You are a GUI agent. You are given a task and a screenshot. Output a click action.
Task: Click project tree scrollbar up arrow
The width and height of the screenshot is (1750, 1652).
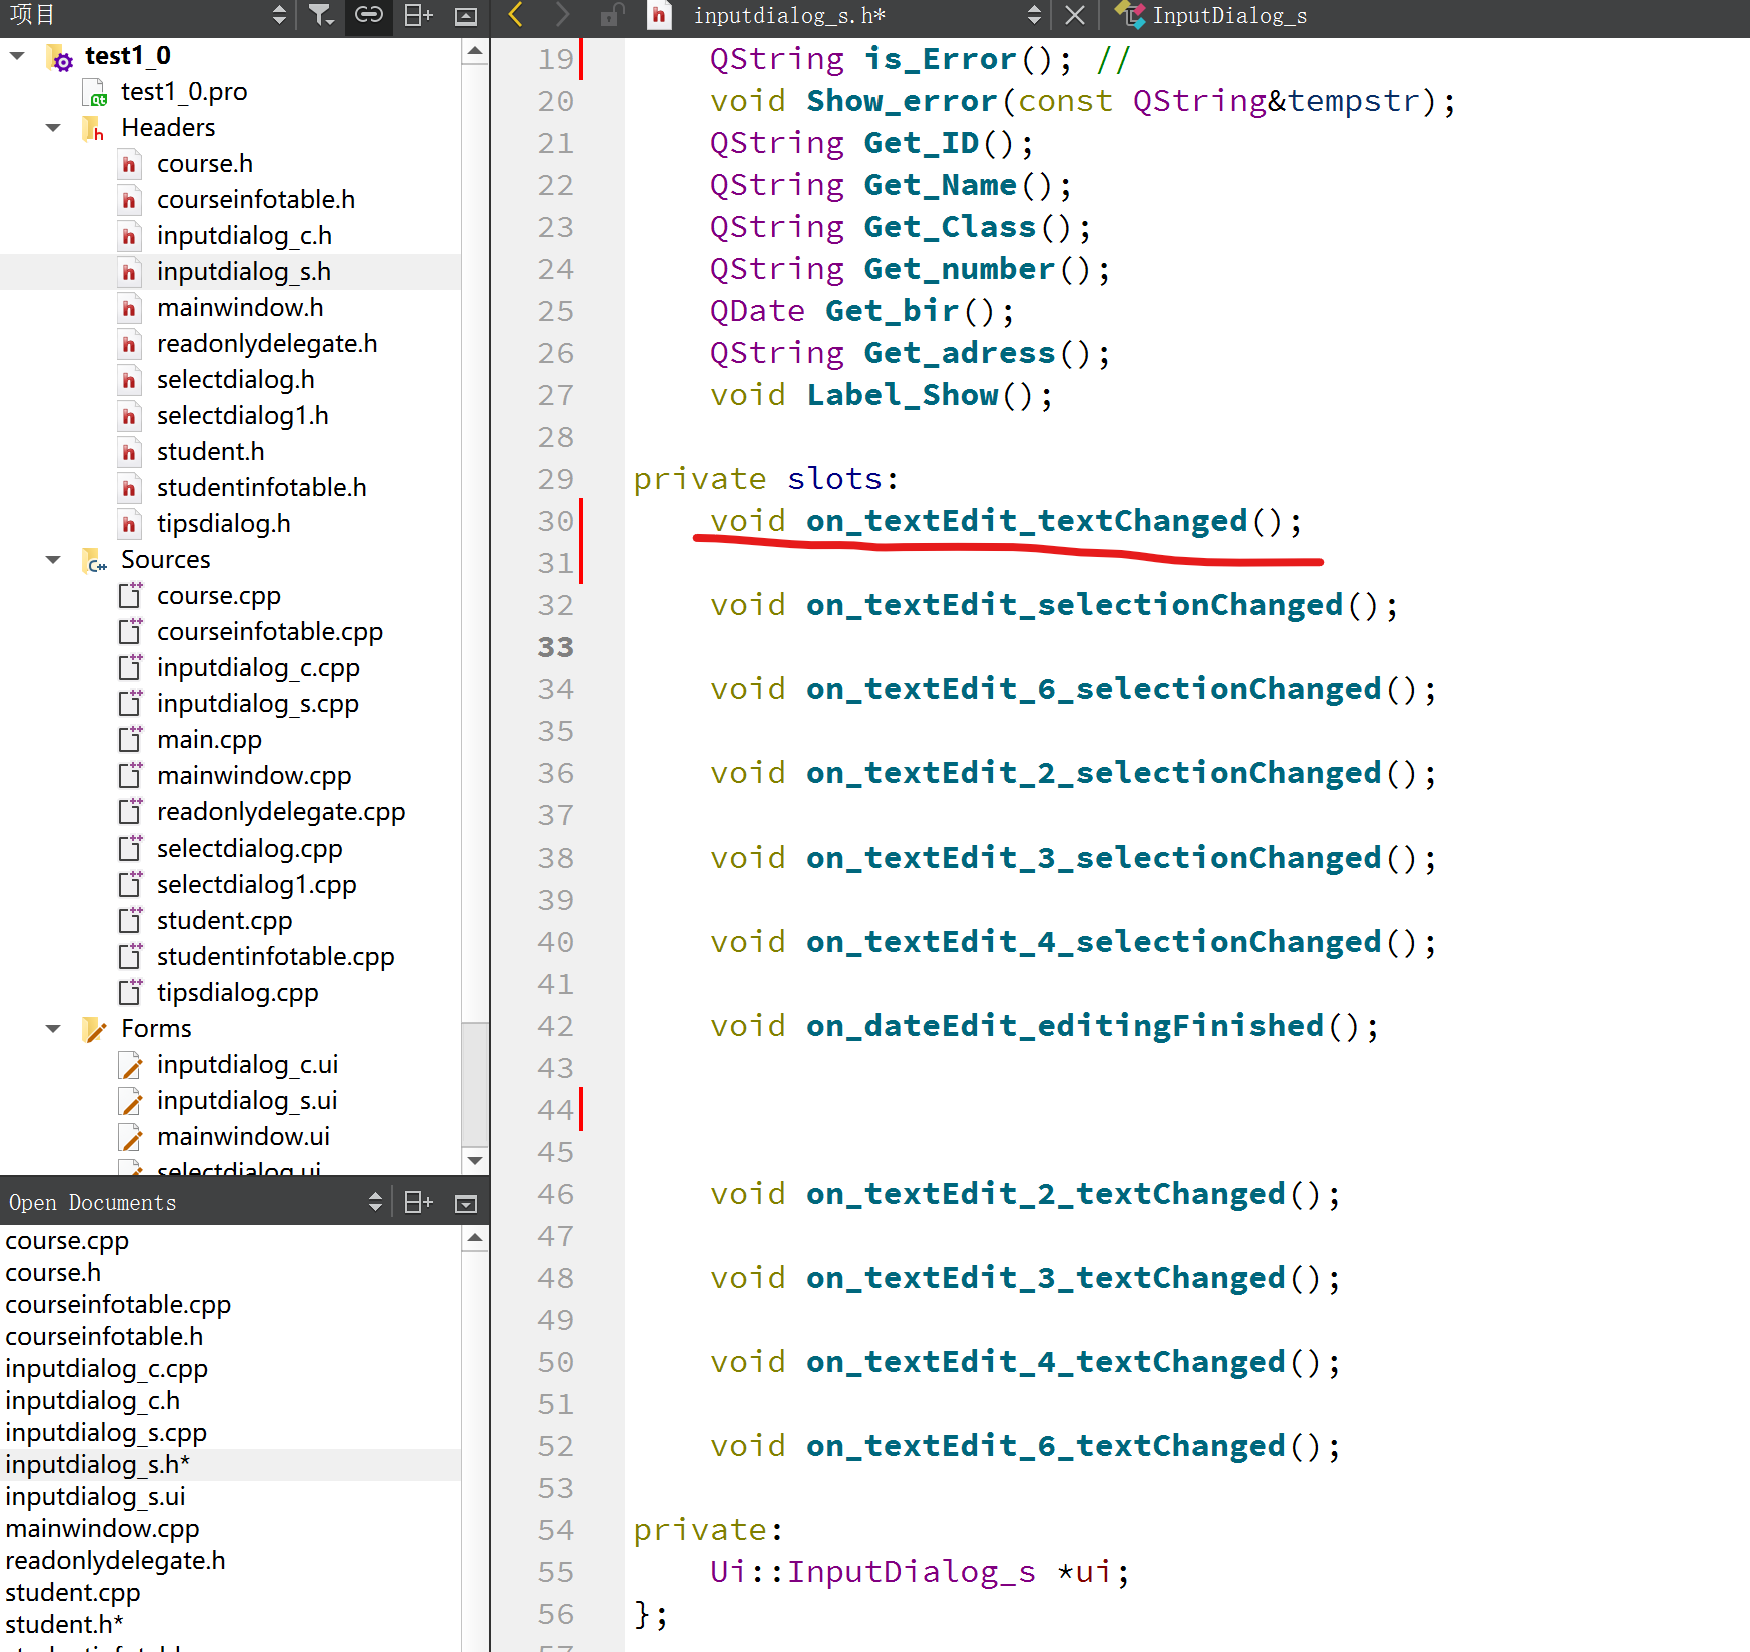click(475, 51)
